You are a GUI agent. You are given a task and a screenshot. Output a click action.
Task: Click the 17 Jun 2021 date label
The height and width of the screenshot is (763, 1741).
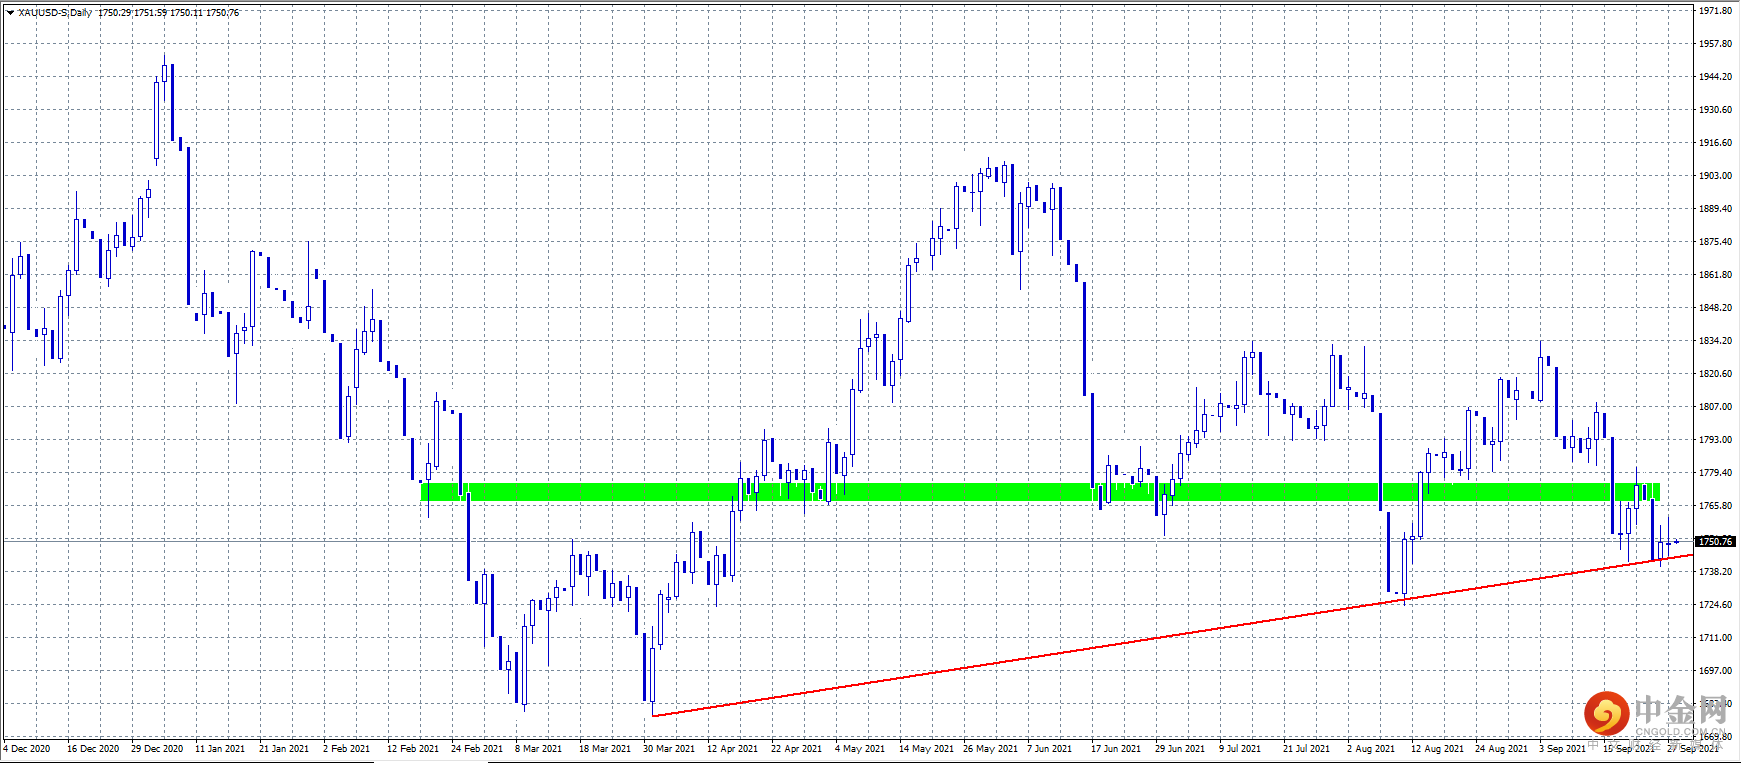pyautogui.click(x=1116, y=748)
